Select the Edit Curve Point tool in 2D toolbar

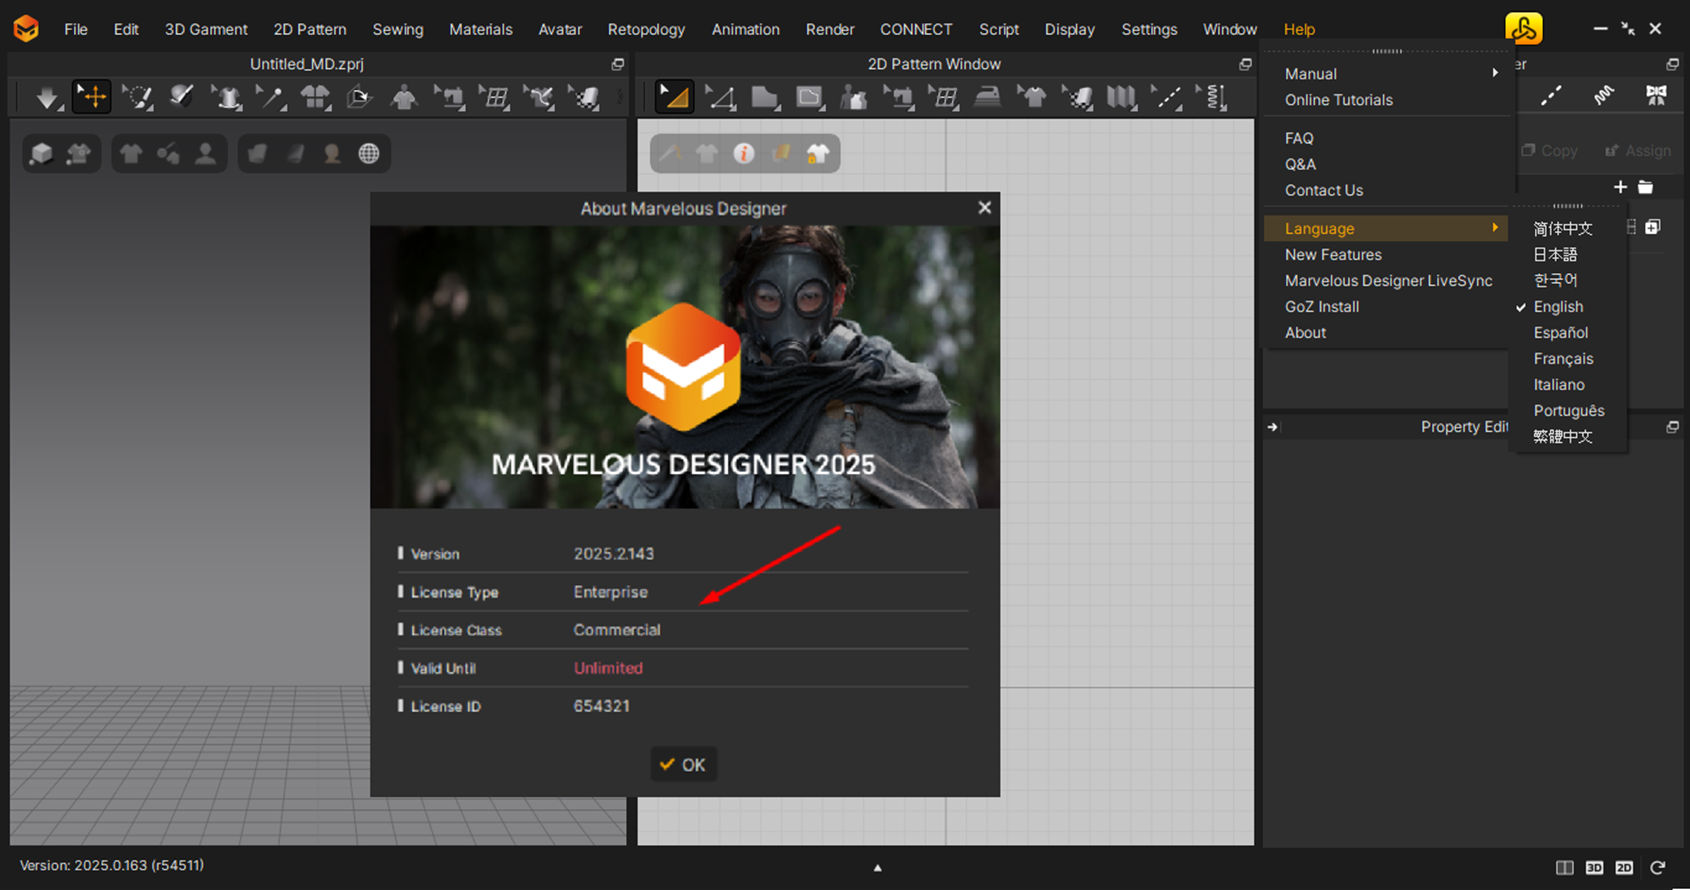pos(720,97)
